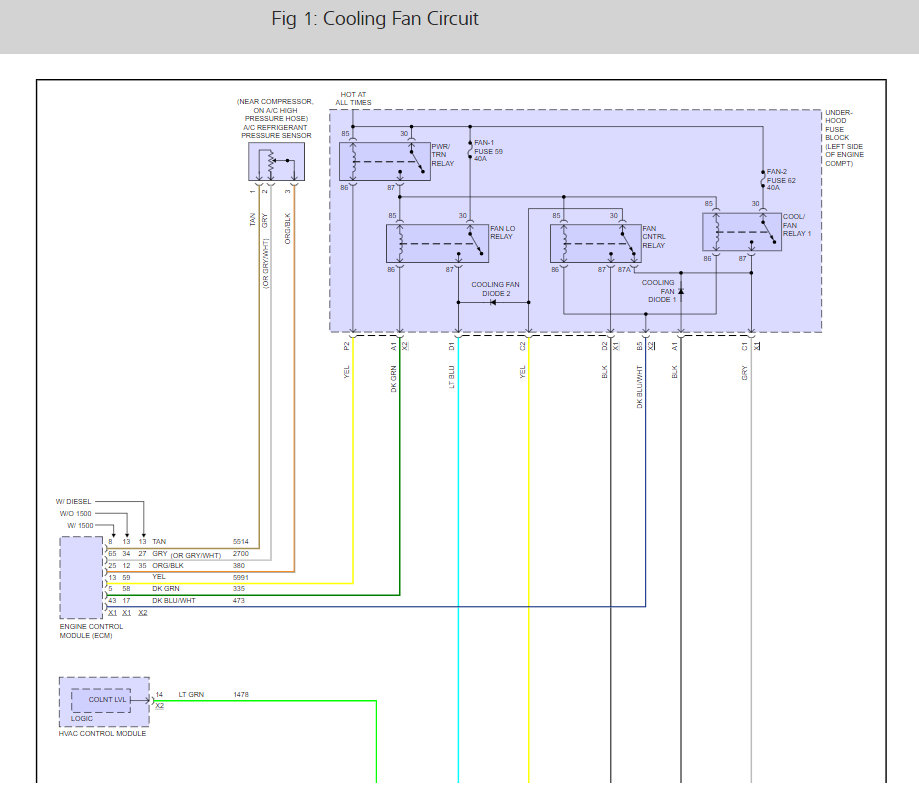Screen dimensions: 919x810
Task: Click circuit number '5991'
Action: coord(241,577)
